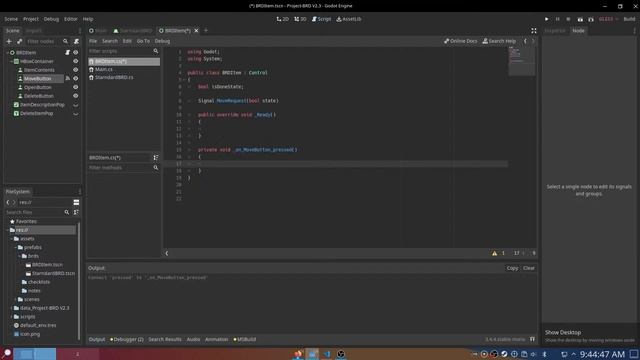This screenshot has width=640, height=360.
Task: Play the project
Action: coord(547,19)
